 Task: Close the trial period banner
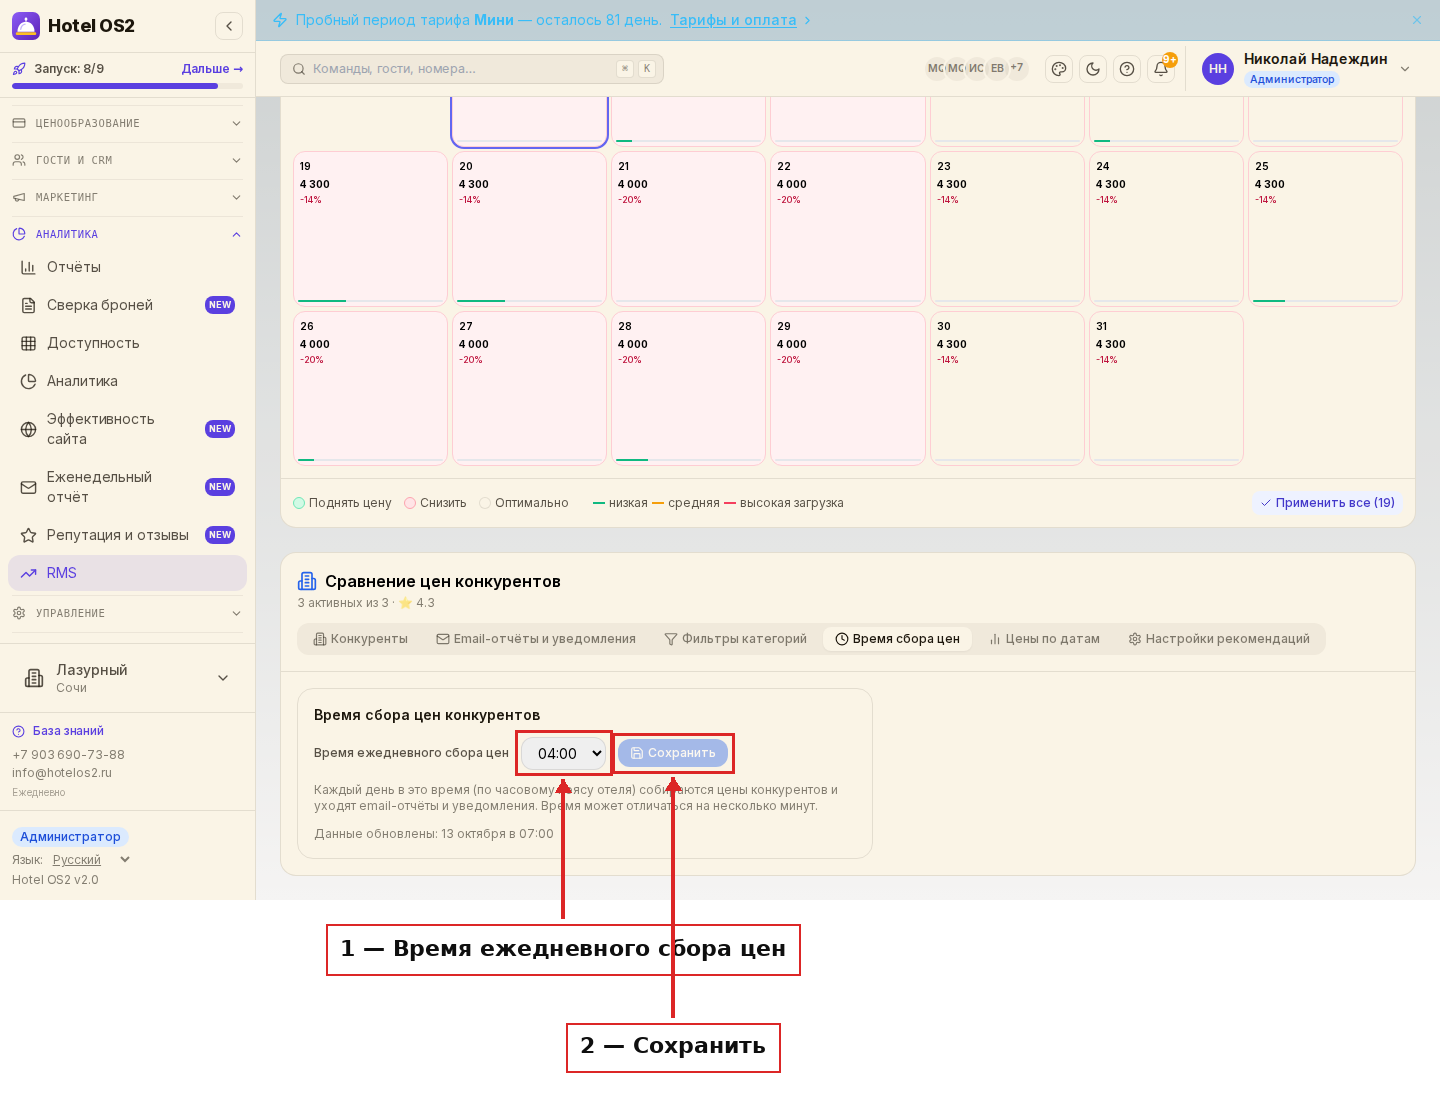1417,20
